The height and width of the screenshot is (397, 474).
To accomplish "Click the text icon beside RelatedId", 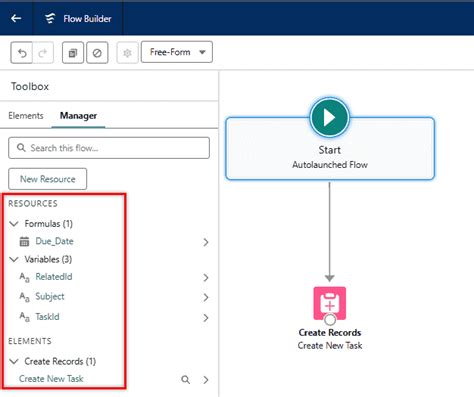I will (24, 277).
